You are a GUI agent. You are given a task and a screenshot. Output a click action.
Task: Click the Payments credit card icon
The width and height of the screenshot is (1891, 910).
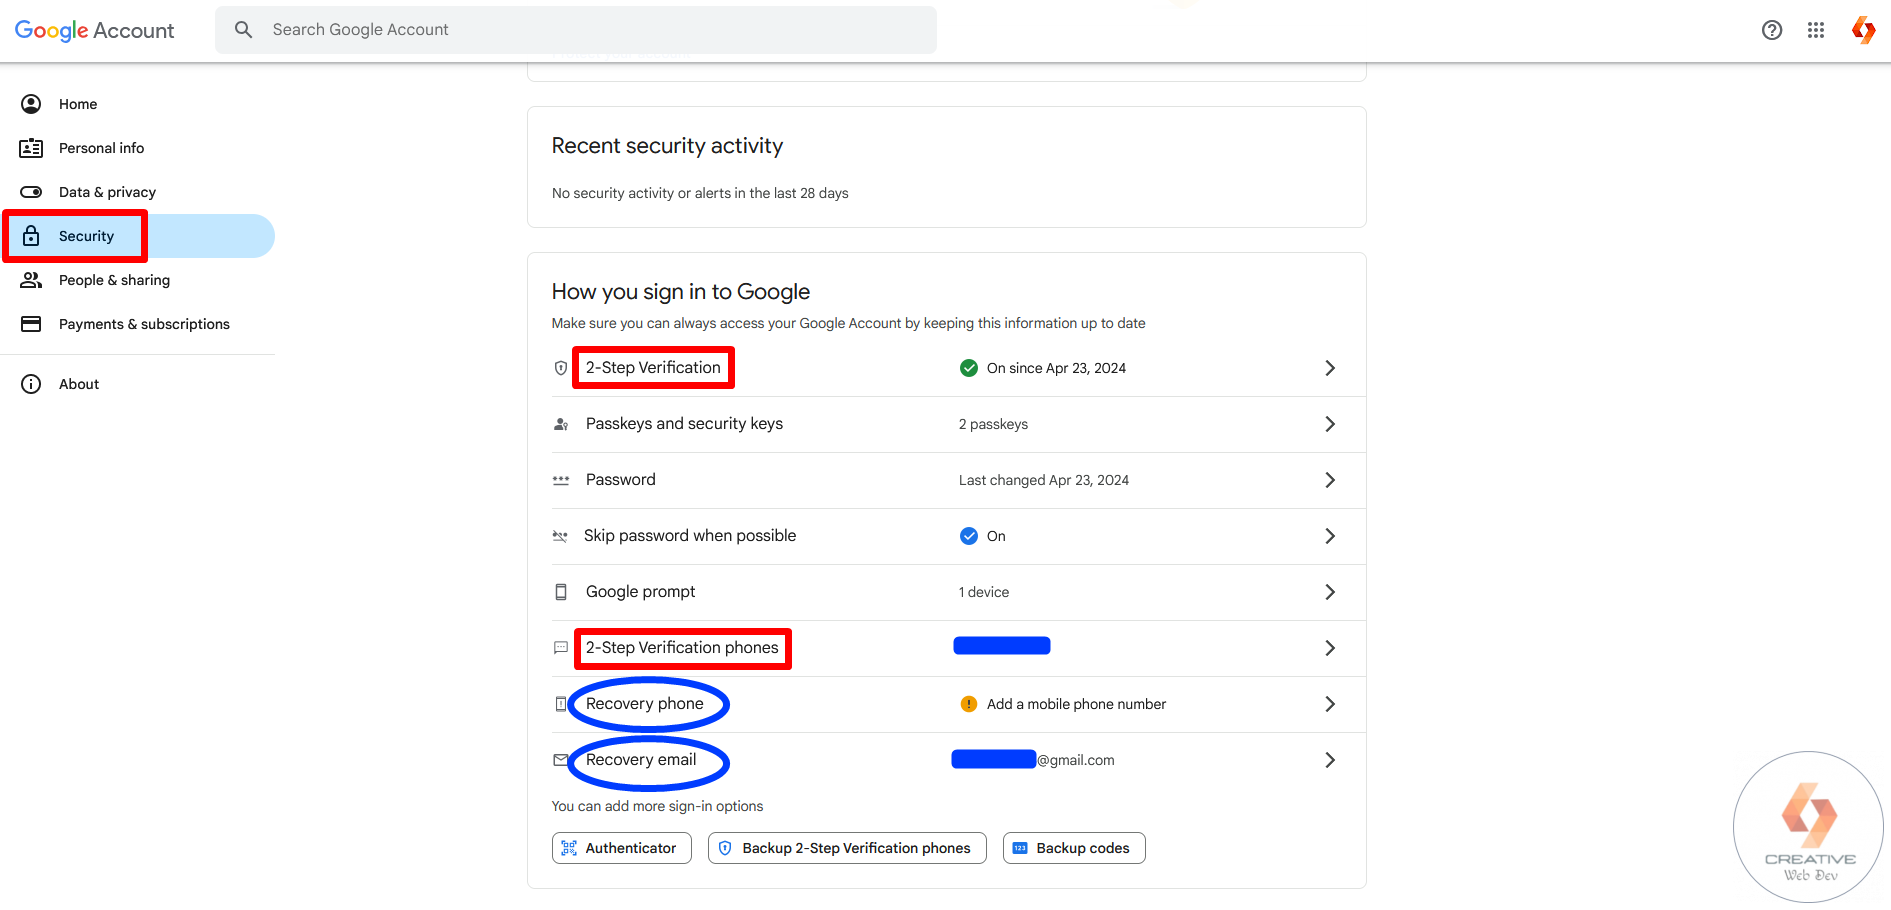(31, 324)
